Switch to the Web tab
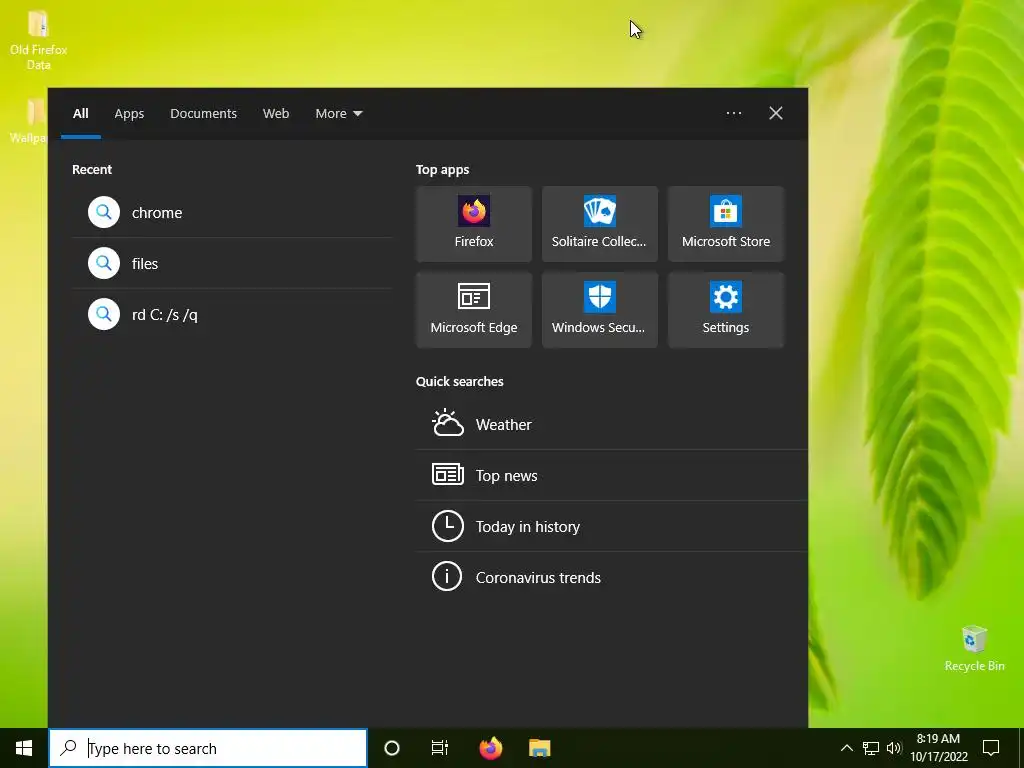Viewport: 1024px width, 768px height. pos(276,114)
